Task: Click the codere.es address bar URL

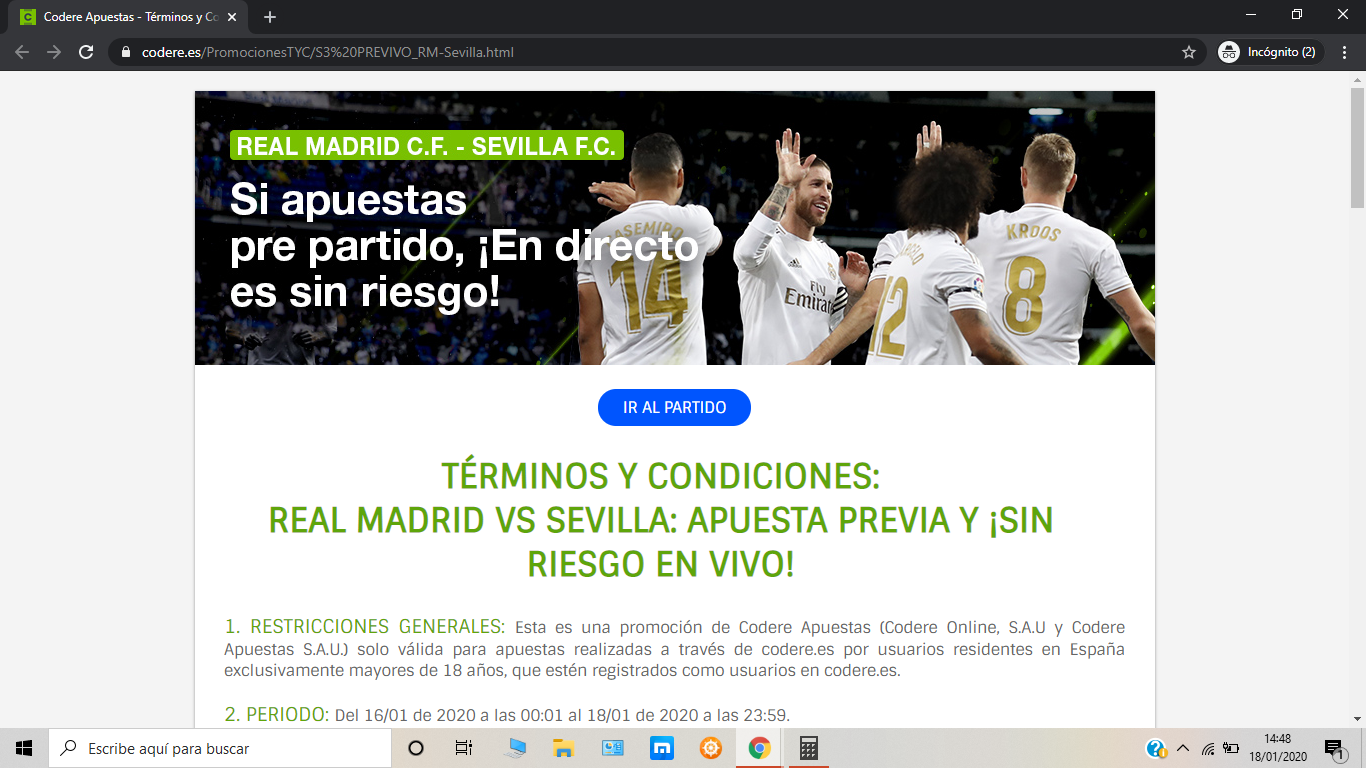Action: [328, 52]
